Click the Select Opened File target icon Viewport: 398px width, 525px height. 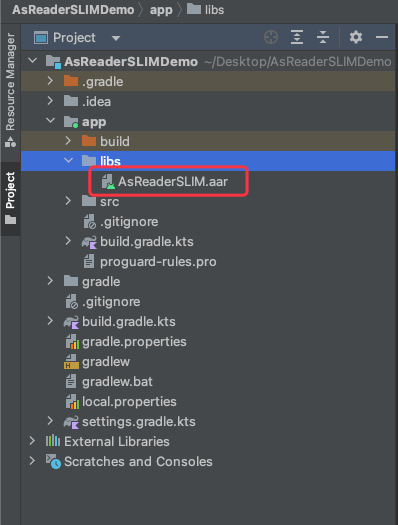click(271, 37)
